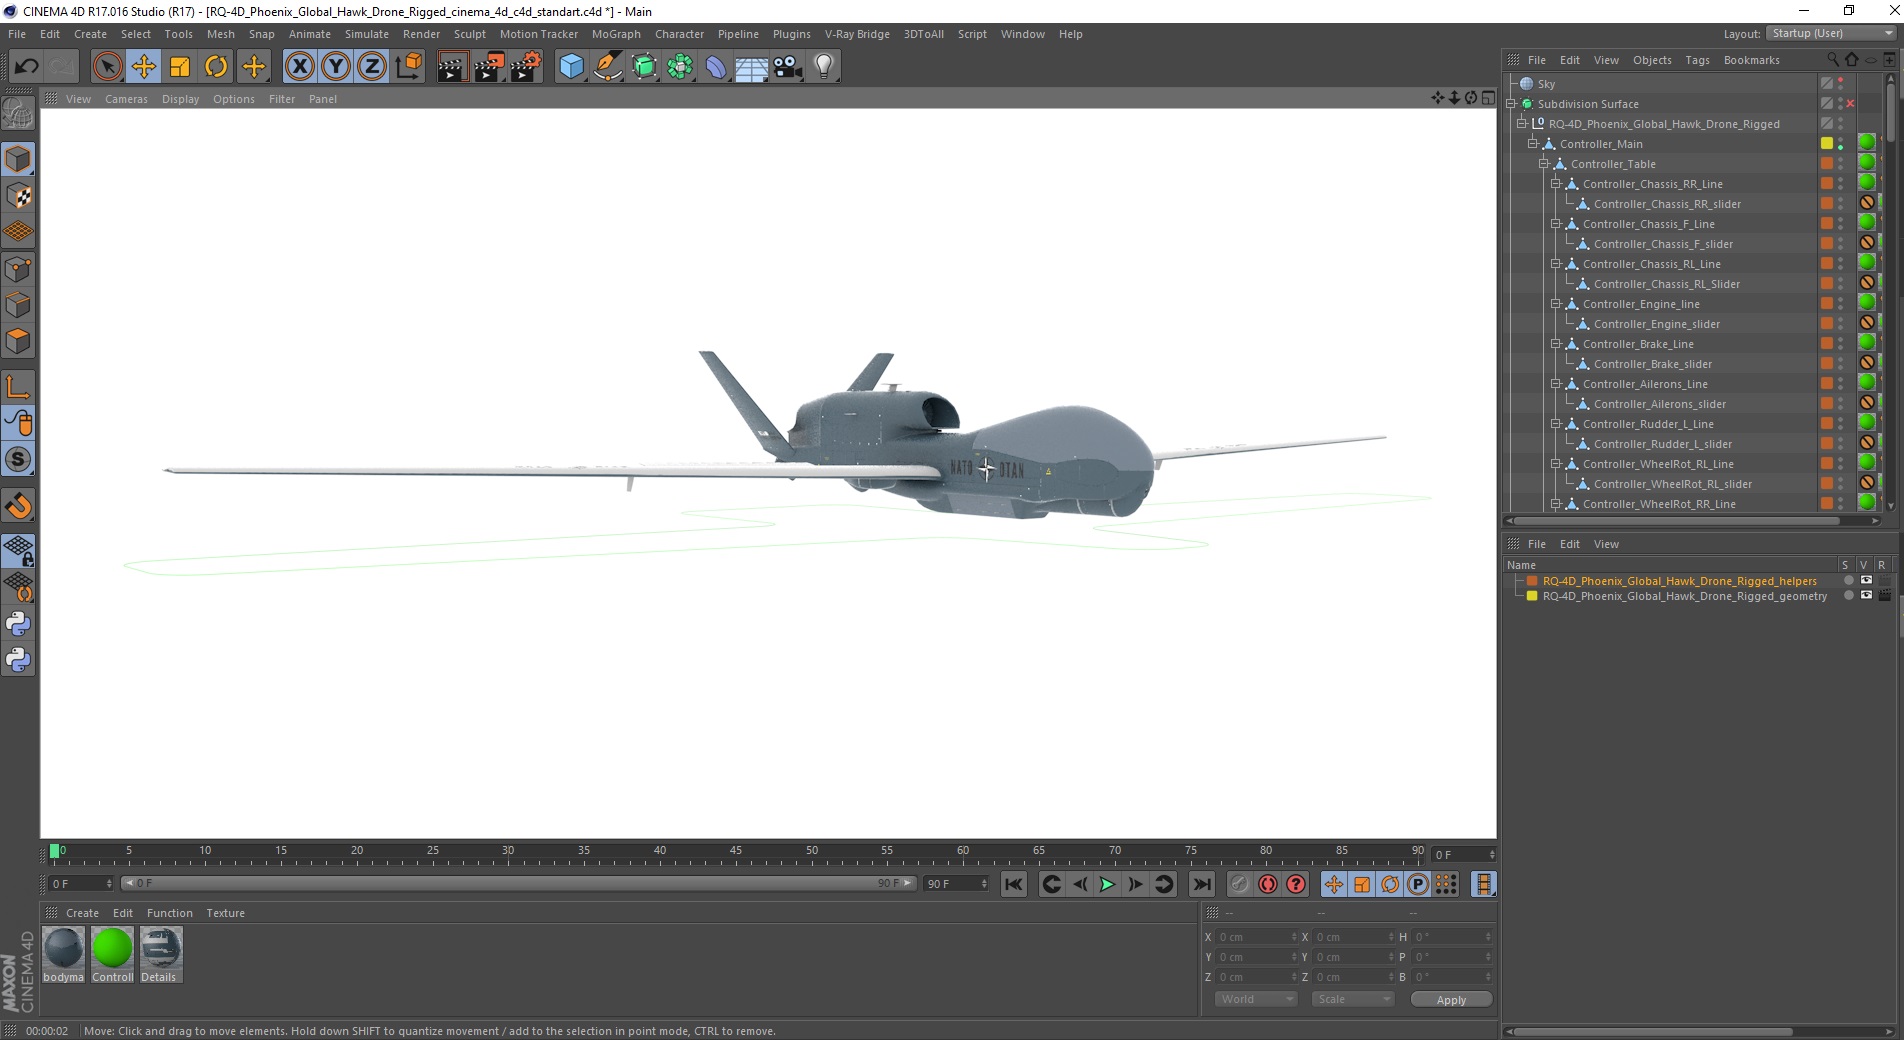Enable Texture mode in left palette

pos(18,196)
